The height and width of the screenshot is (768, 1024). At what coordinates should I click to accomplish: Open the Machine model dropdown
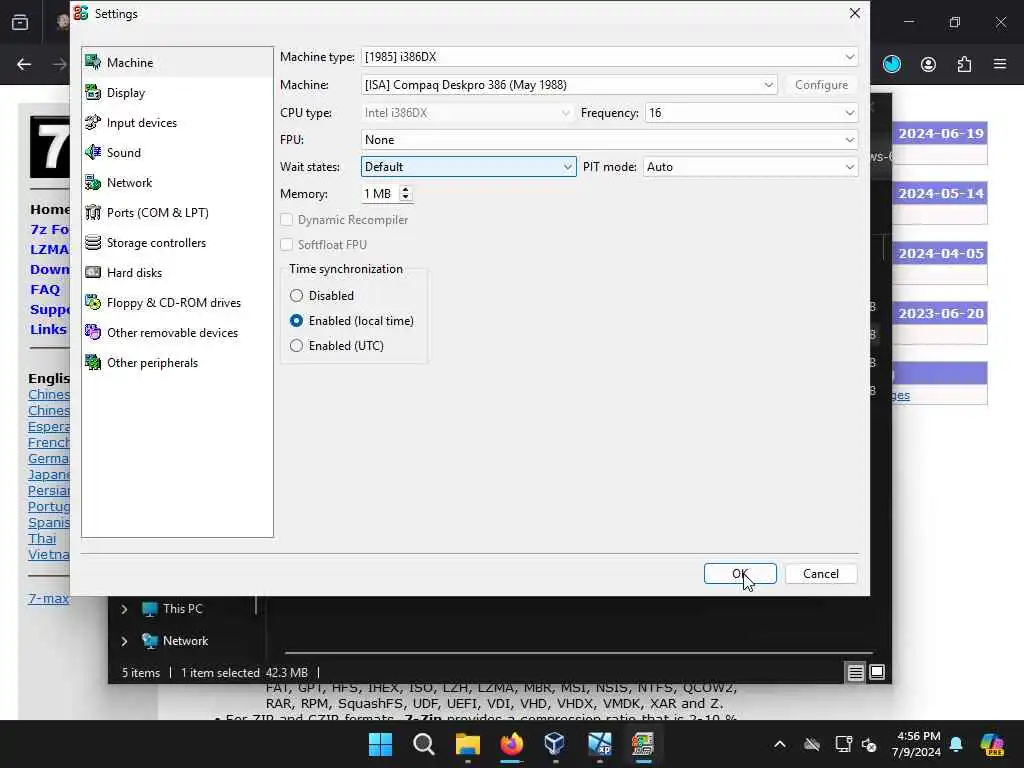click(569, 85)
